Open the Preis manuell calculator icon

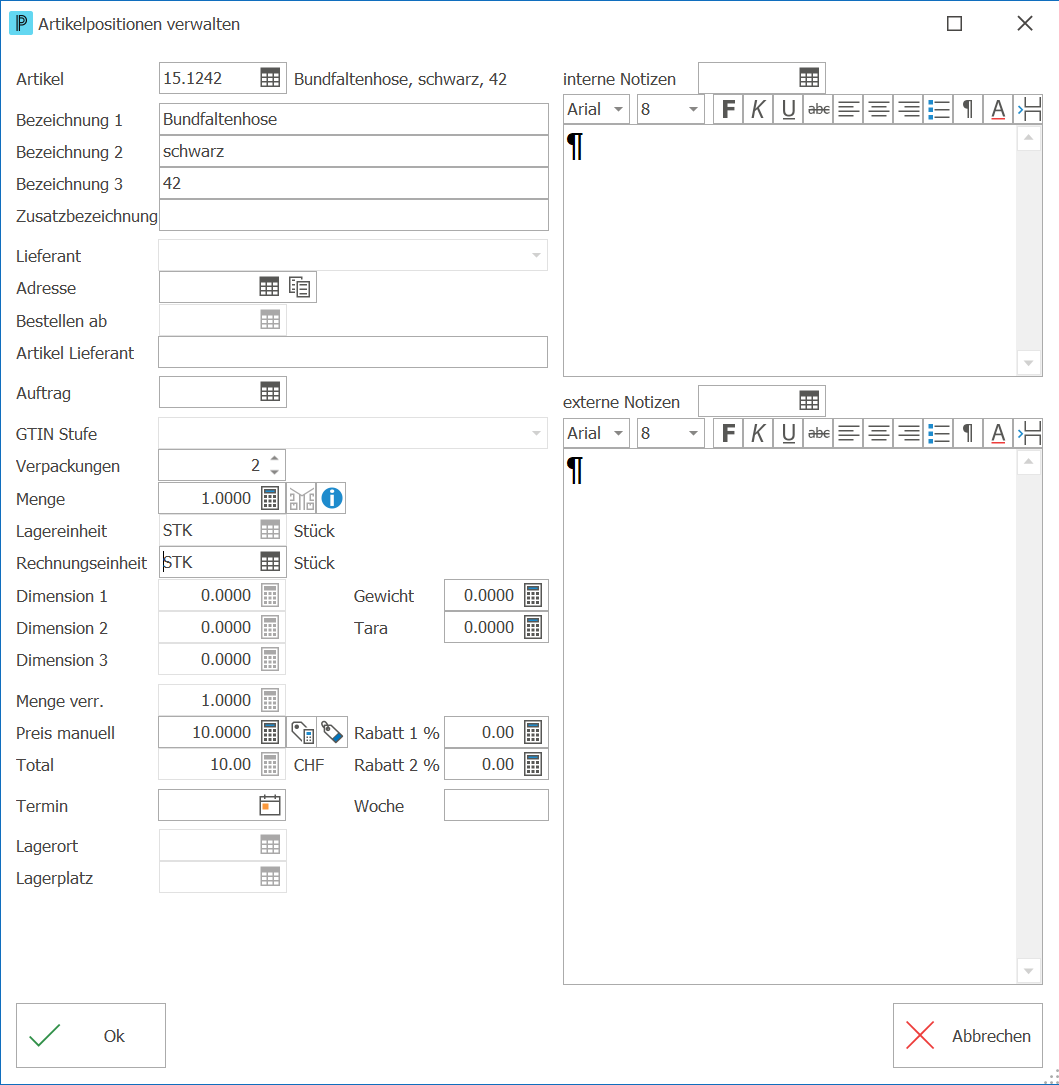270,732
